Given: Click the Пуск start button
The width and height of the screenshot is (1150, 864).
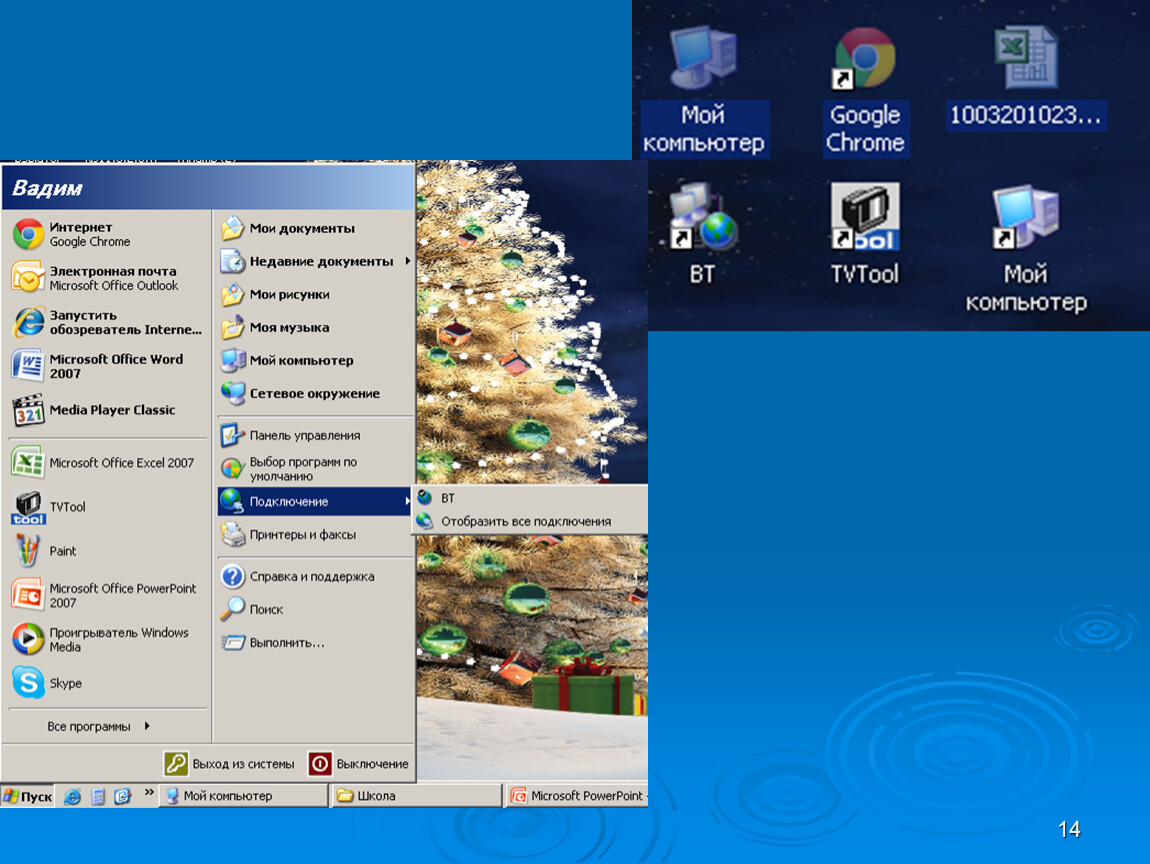Looking at the screenshot, I should 28,797.
